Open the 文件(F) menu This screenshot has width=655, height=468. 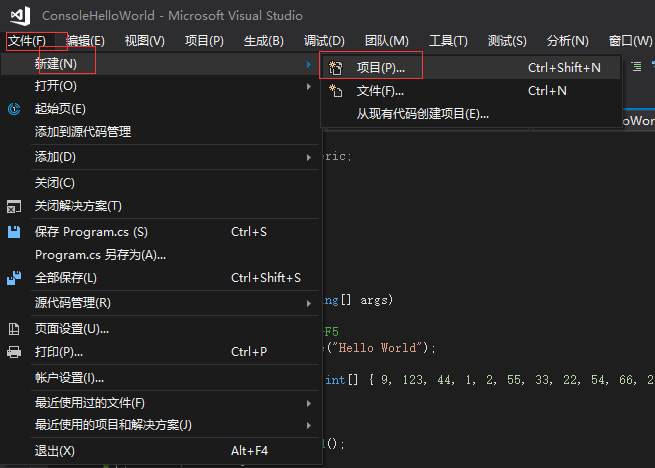pyautogui.click(x=27, y=41)
